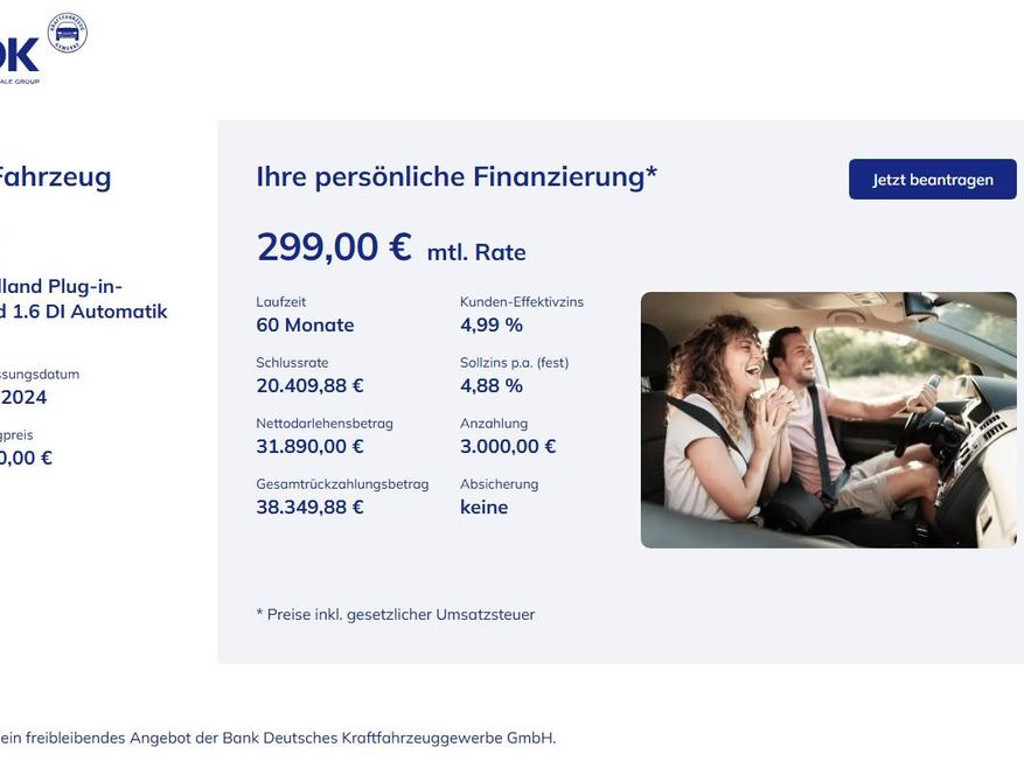The image size is (1024, 768).
Task: Click the Gesamtrückzahlungsbetrag 38.349,88 € value
Action: click(310, 507)
